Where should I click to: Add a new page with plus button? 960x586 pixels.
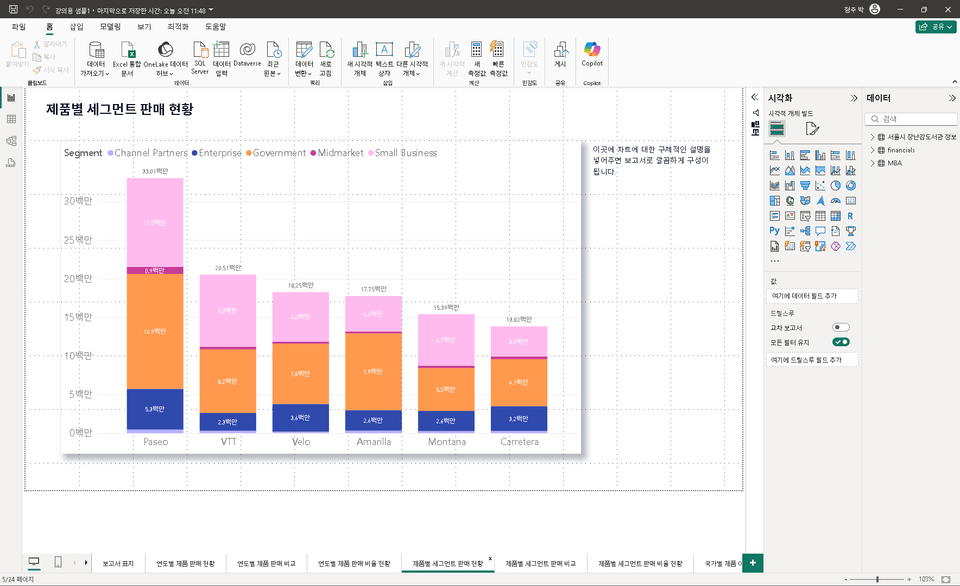[752, 563]
